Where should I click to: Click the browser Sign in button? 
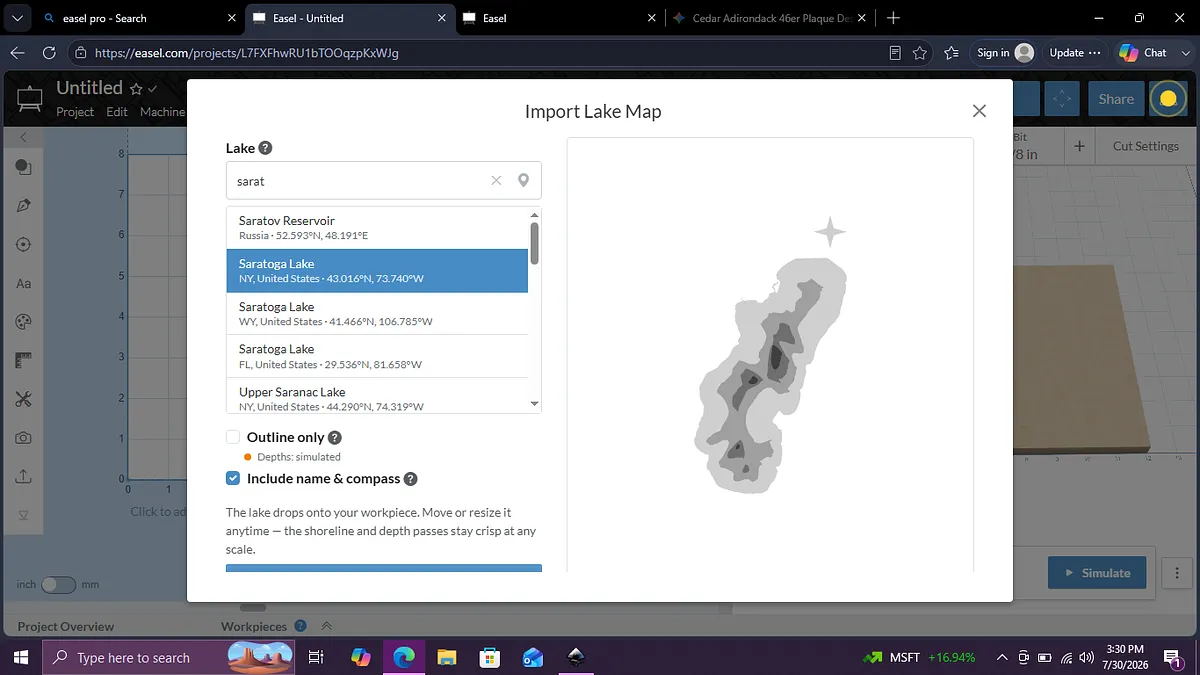[x=1005, y=53]
